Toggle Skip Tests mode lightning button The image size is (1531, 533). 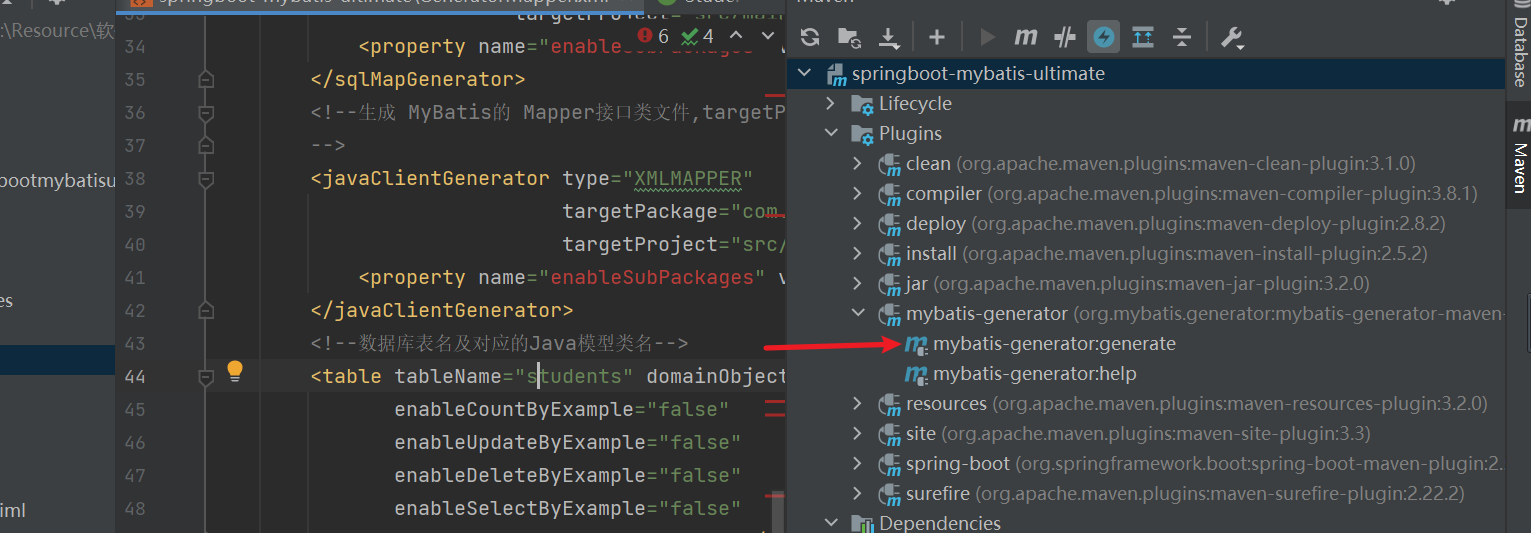coord(1104,37)
